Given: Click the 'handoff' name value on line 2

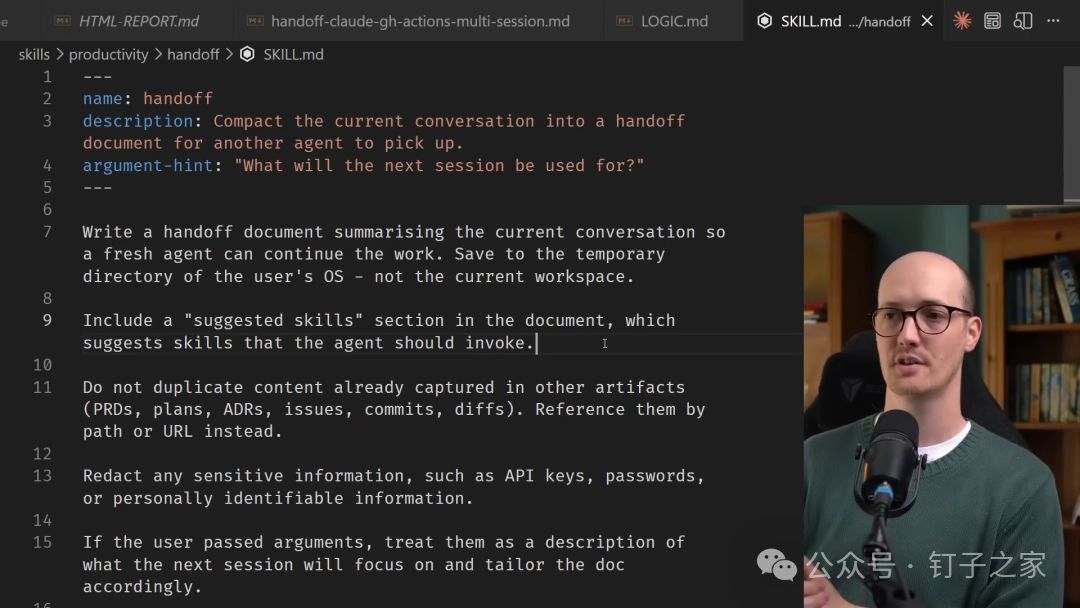Looking at the screenshot, I should click(x=178, y=98).
